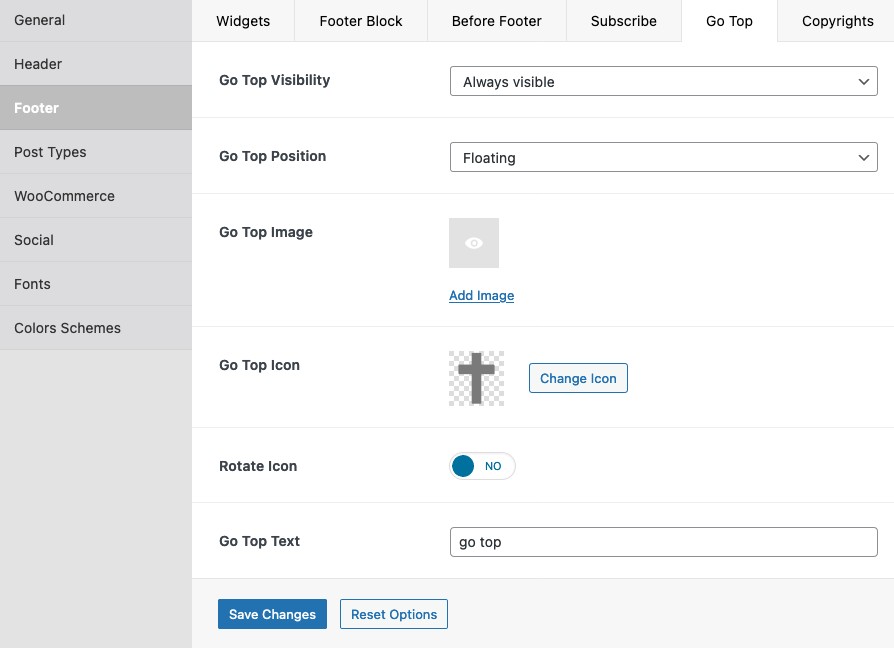
Task: Expand the Go Top Position dropdown
Action: coord(664,157)
